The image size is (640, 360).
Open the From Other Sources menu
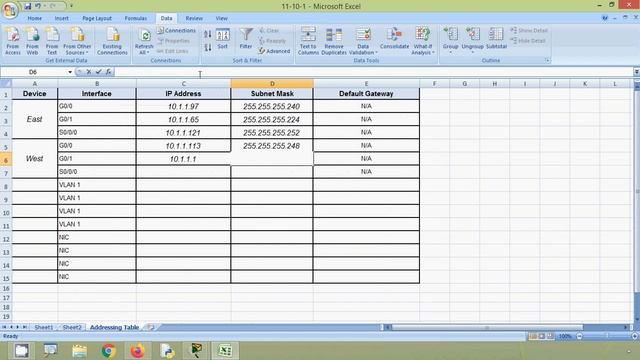coord(77,41)
